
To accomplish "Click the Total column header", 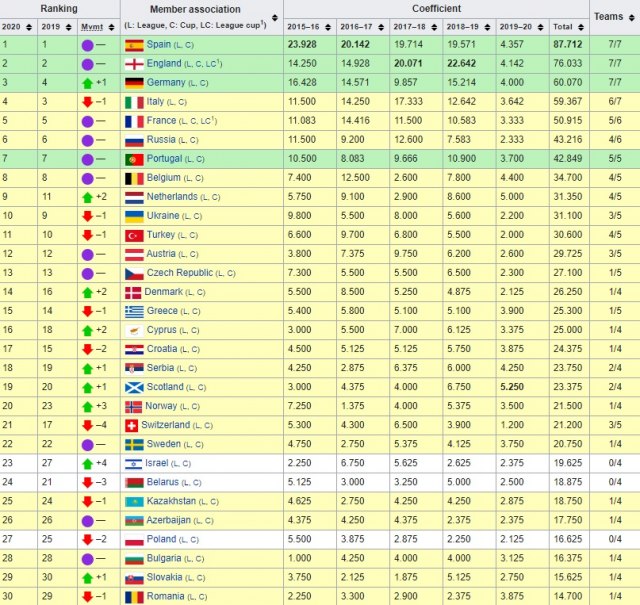I will click(x=563, y=26).
